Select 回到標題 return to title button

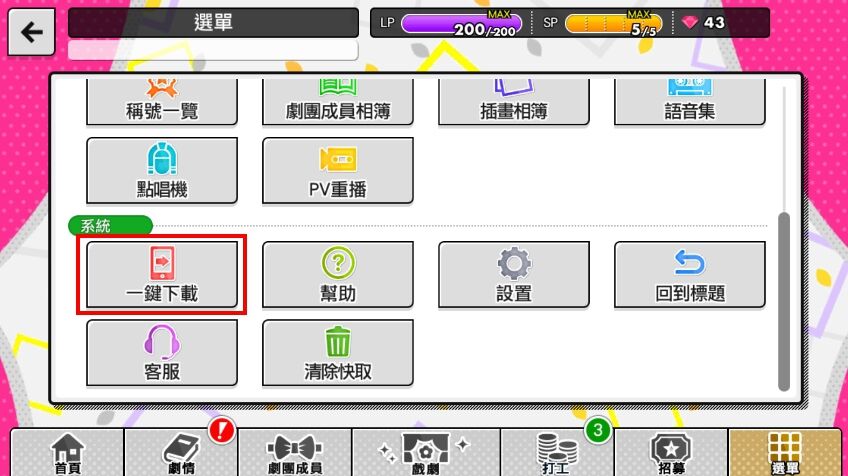point(690,274)
